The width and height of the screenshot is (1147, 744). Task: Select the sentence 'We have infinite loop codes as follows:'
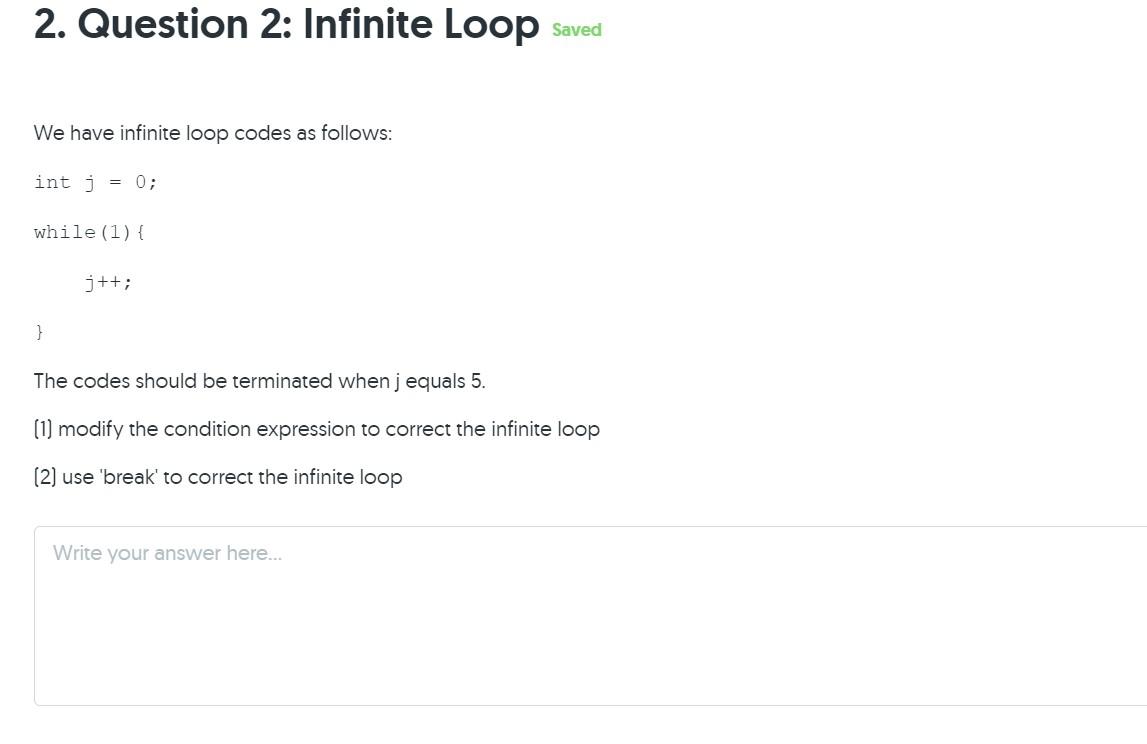pos(212,132)
